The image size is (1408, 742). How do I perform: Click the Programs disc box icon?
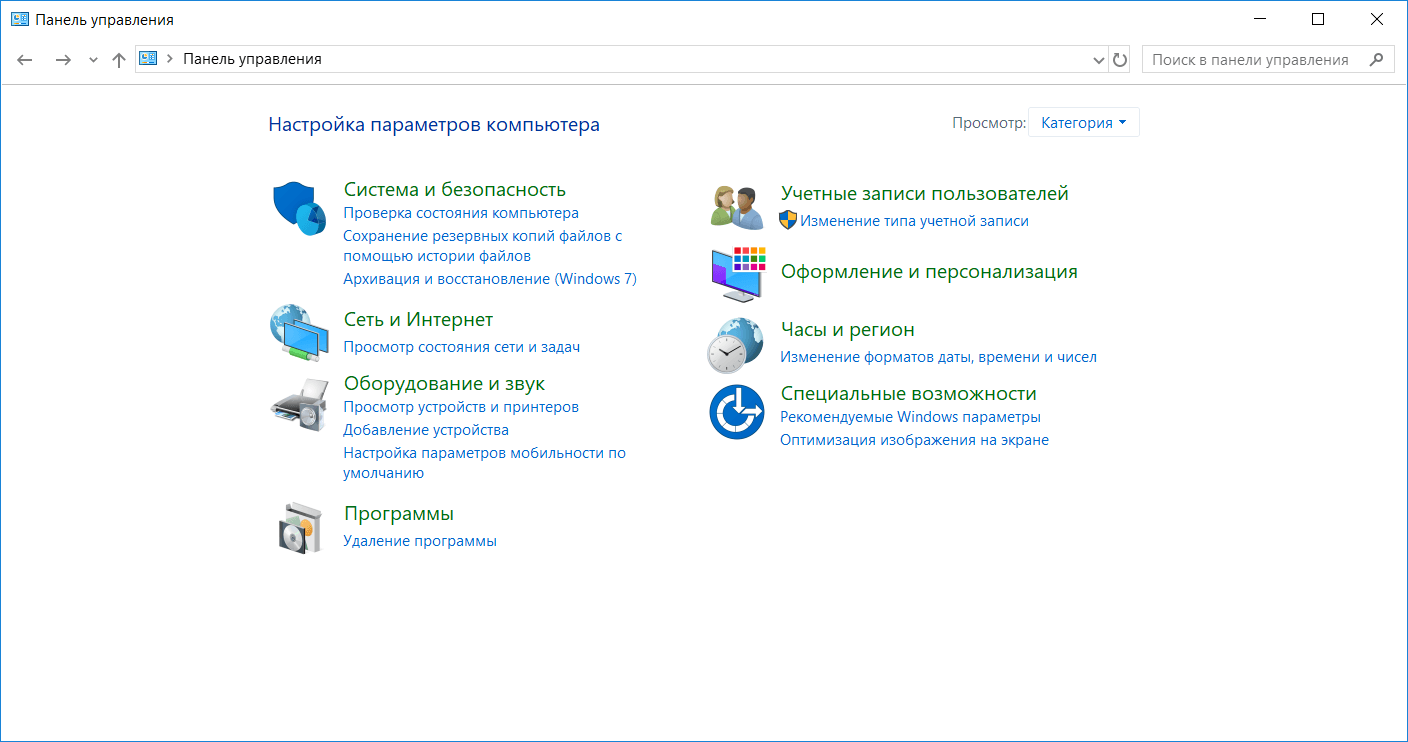click(300, 527)
